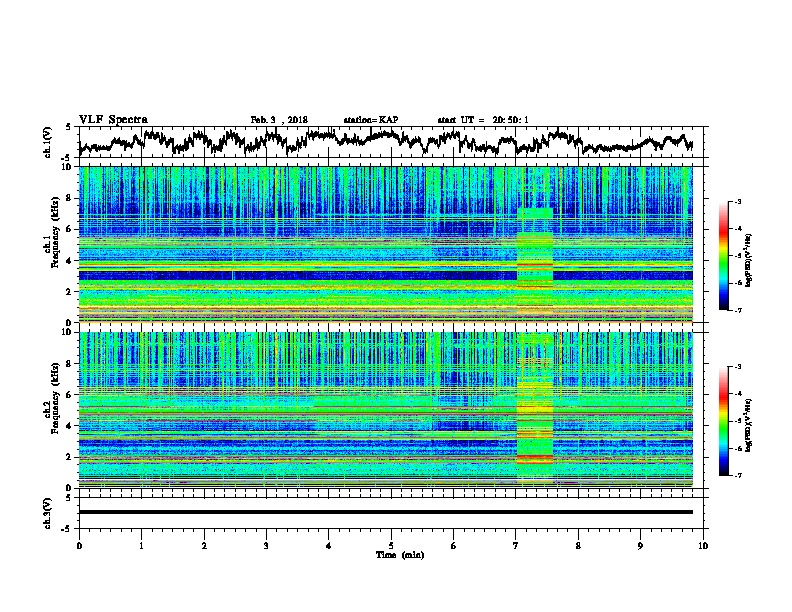Click time axis tick label 3
This screenshot has height=612, width=792.
pyautogui.click(x=266, y=546)
